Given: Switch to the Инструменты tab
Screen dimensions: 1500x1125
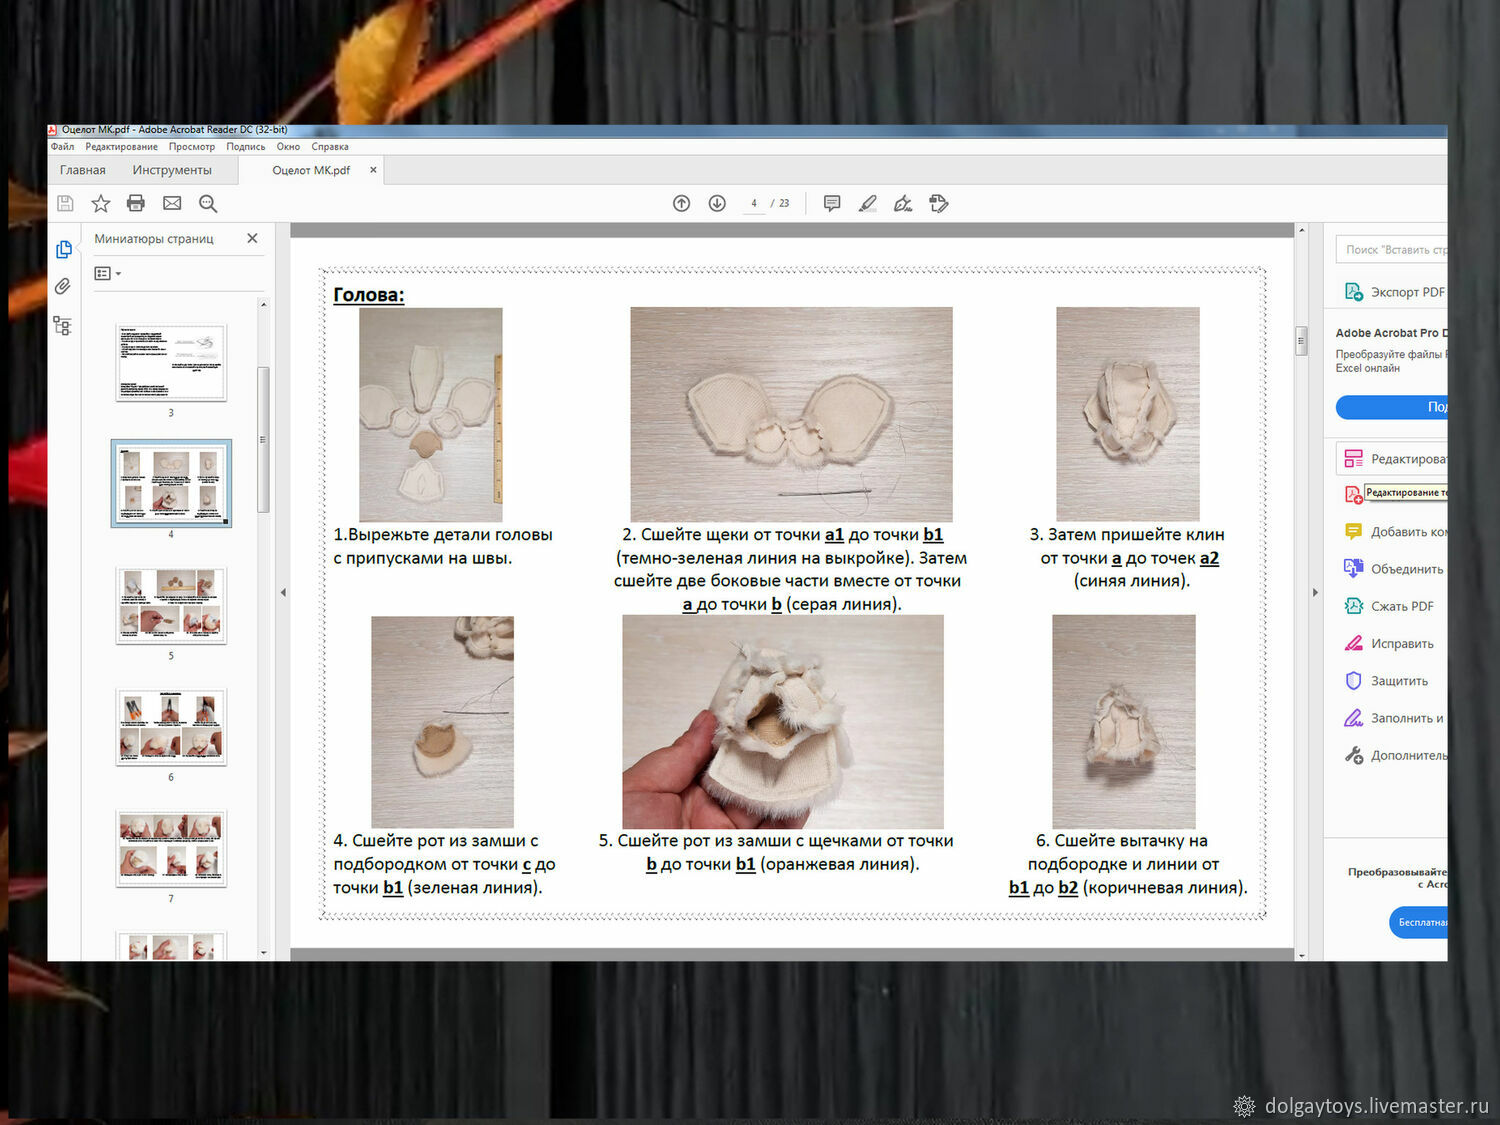Looking at the screenshot, I should point(172,170).
